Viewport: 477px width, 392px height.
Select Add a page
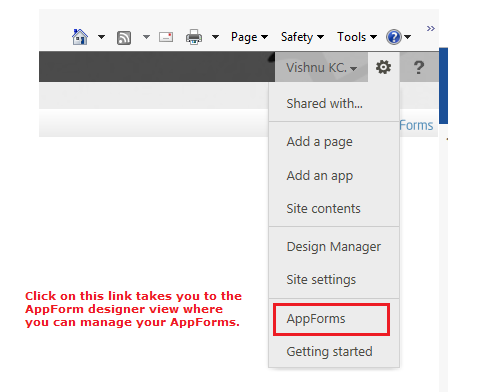tap(334, 142)
